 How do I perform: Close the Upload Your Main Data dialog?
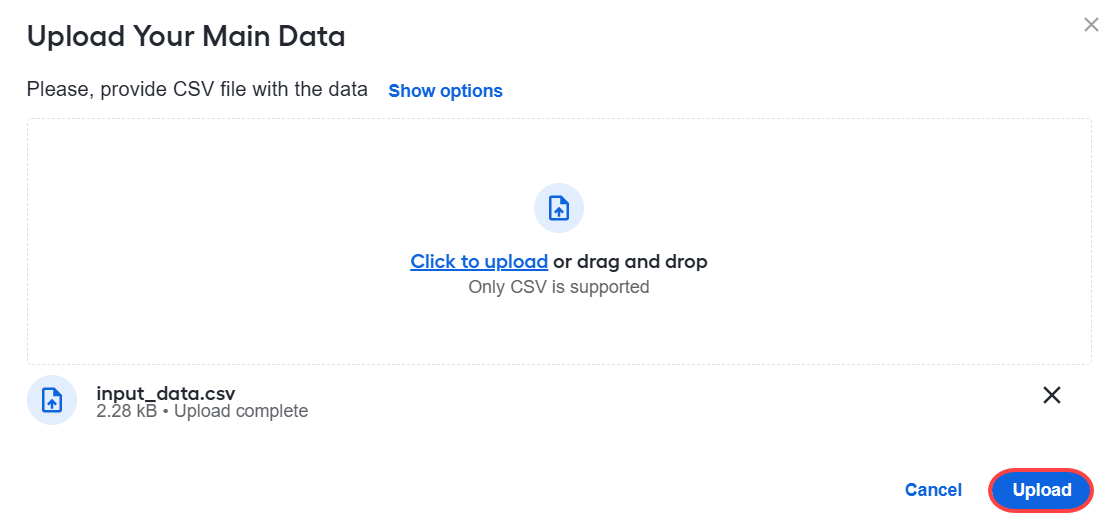coord(1091,25)
